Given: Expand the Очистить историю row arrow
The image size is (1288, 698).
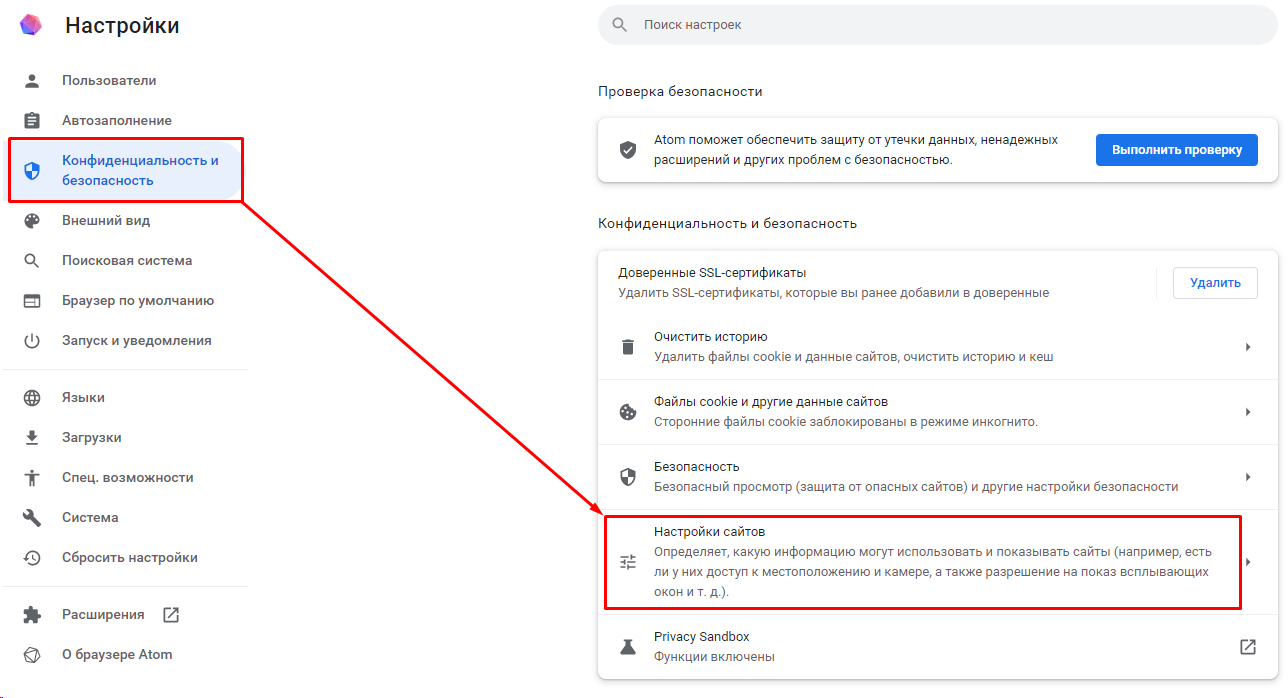Looking at the screenshot, I should pos(1248,347).
